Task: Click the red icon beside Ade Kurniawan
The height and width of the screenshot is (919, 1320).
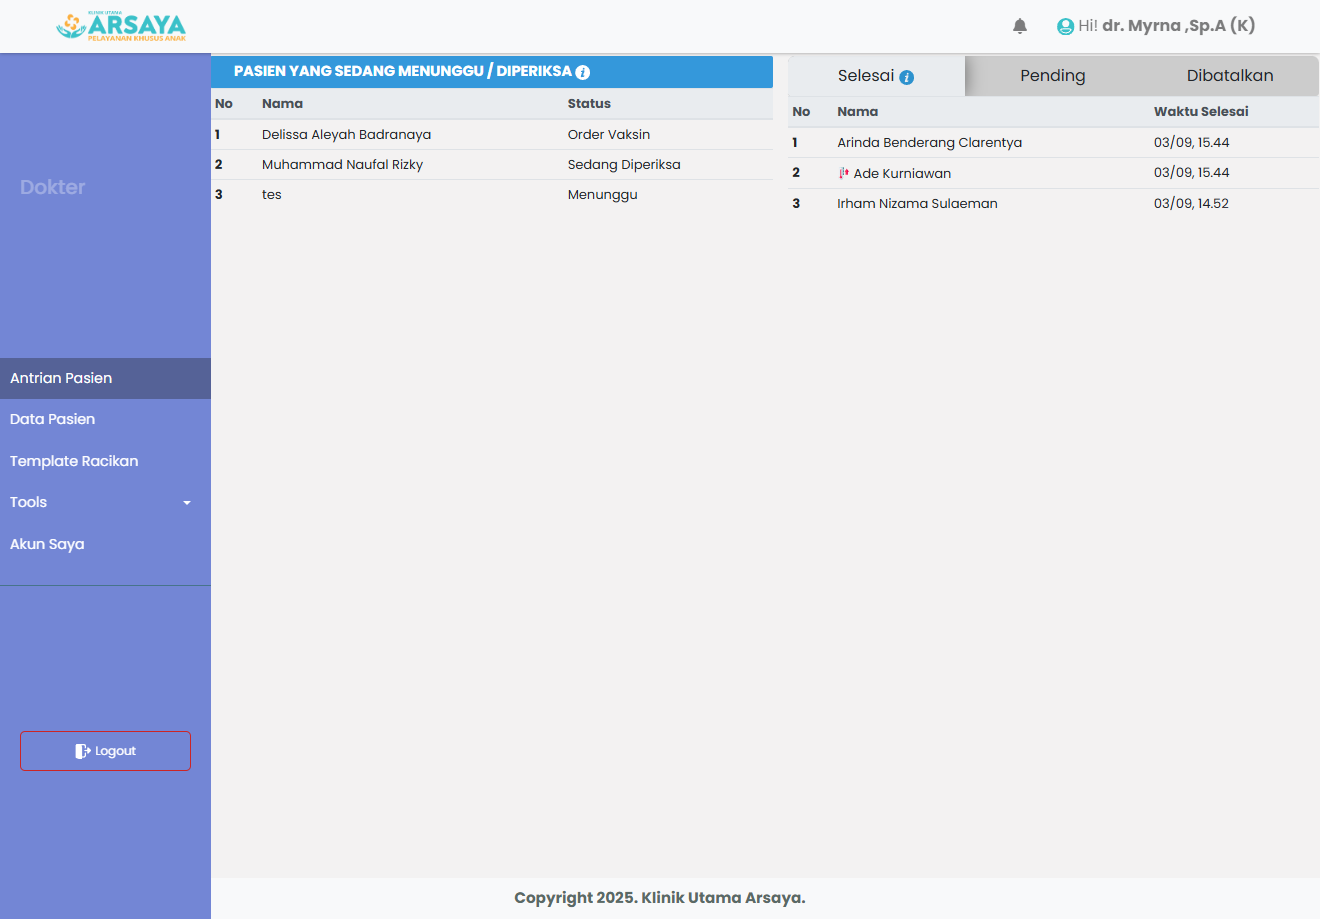Action: coord(844,173)
